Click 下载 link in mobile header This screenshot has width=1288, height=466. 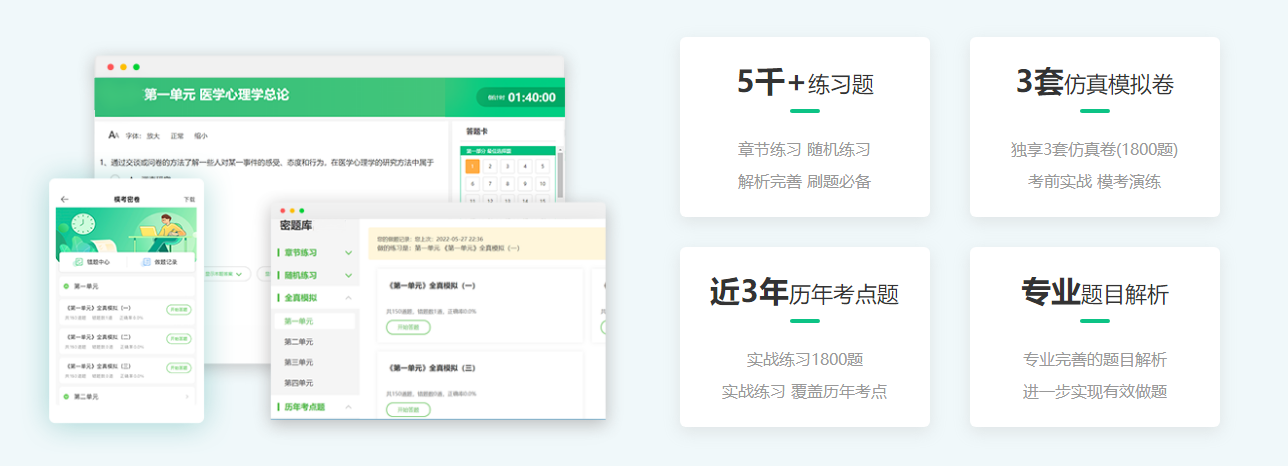[189, 200]
